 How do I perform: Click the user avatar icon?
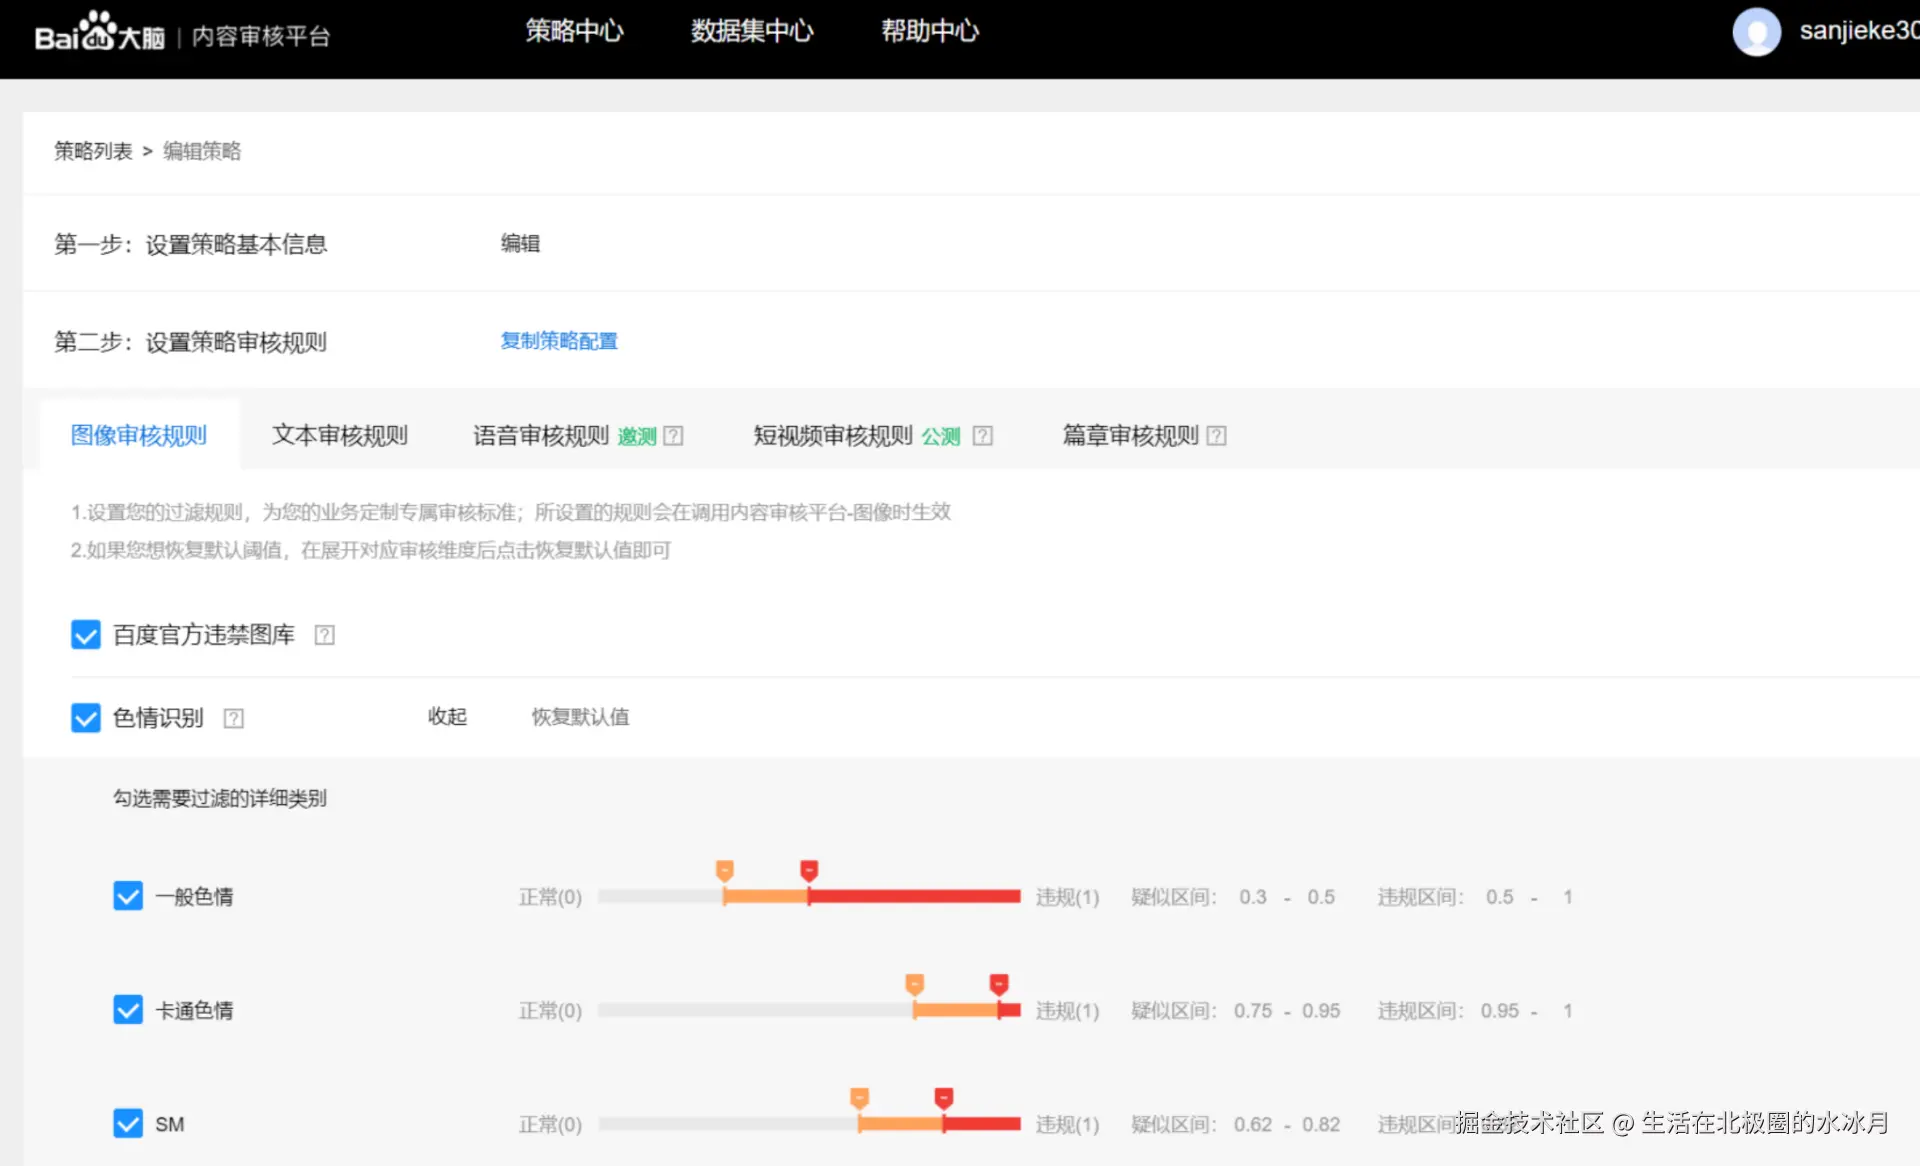click(1756, 32)
